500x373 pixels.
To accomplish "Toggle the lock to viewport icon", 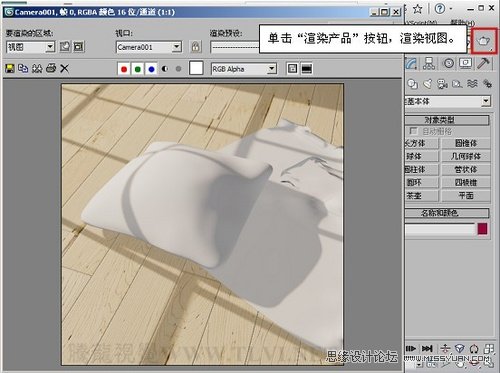I will [x=196, y=47].
